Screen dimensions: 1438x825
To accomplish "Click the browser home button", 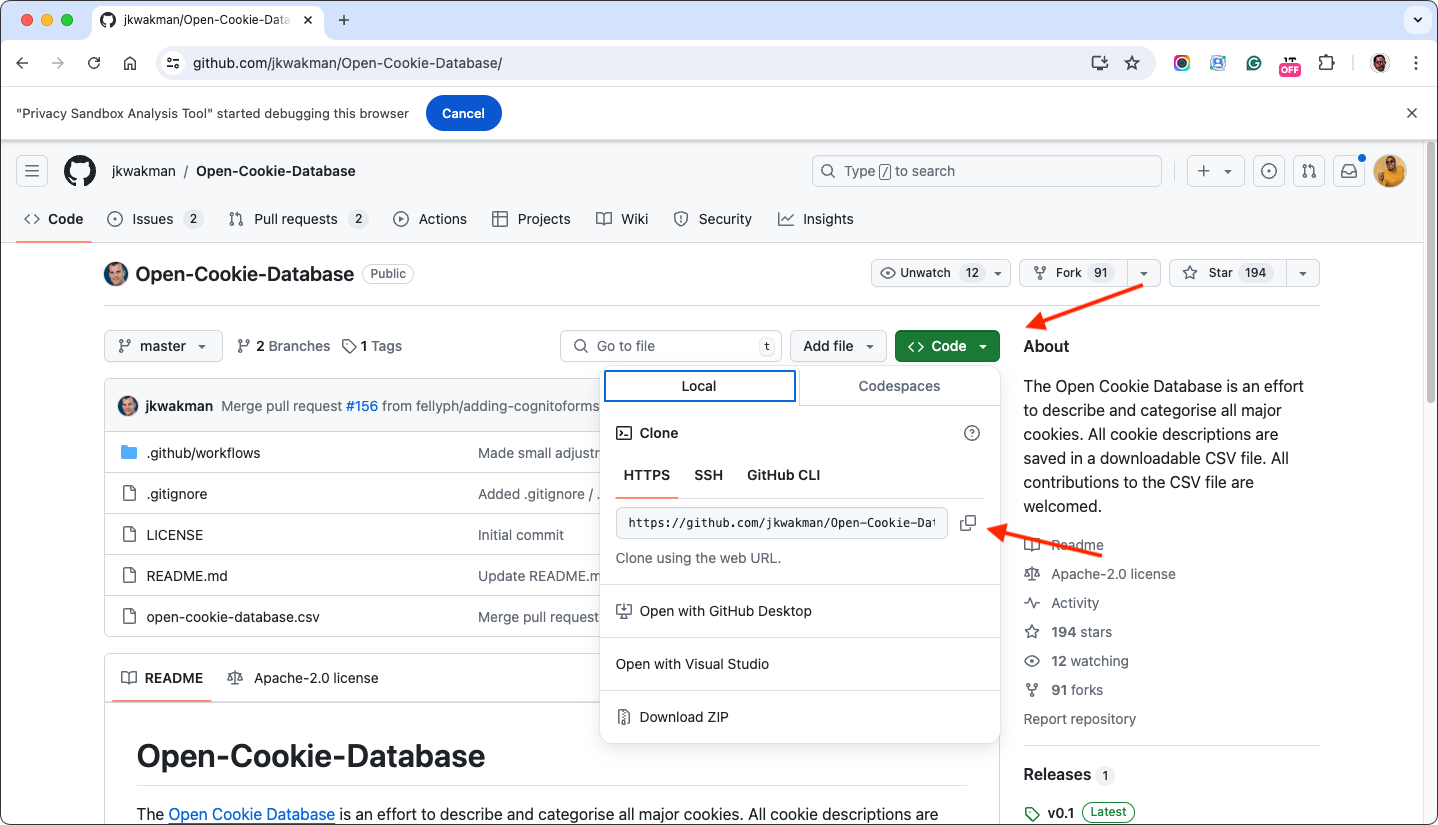I will [130, 63].
